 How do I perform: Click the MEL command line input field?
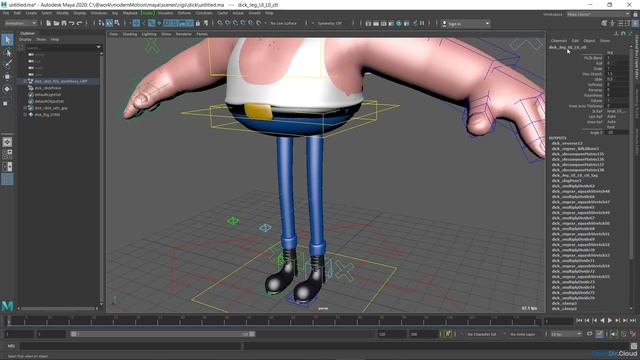[x=131, y=346]
